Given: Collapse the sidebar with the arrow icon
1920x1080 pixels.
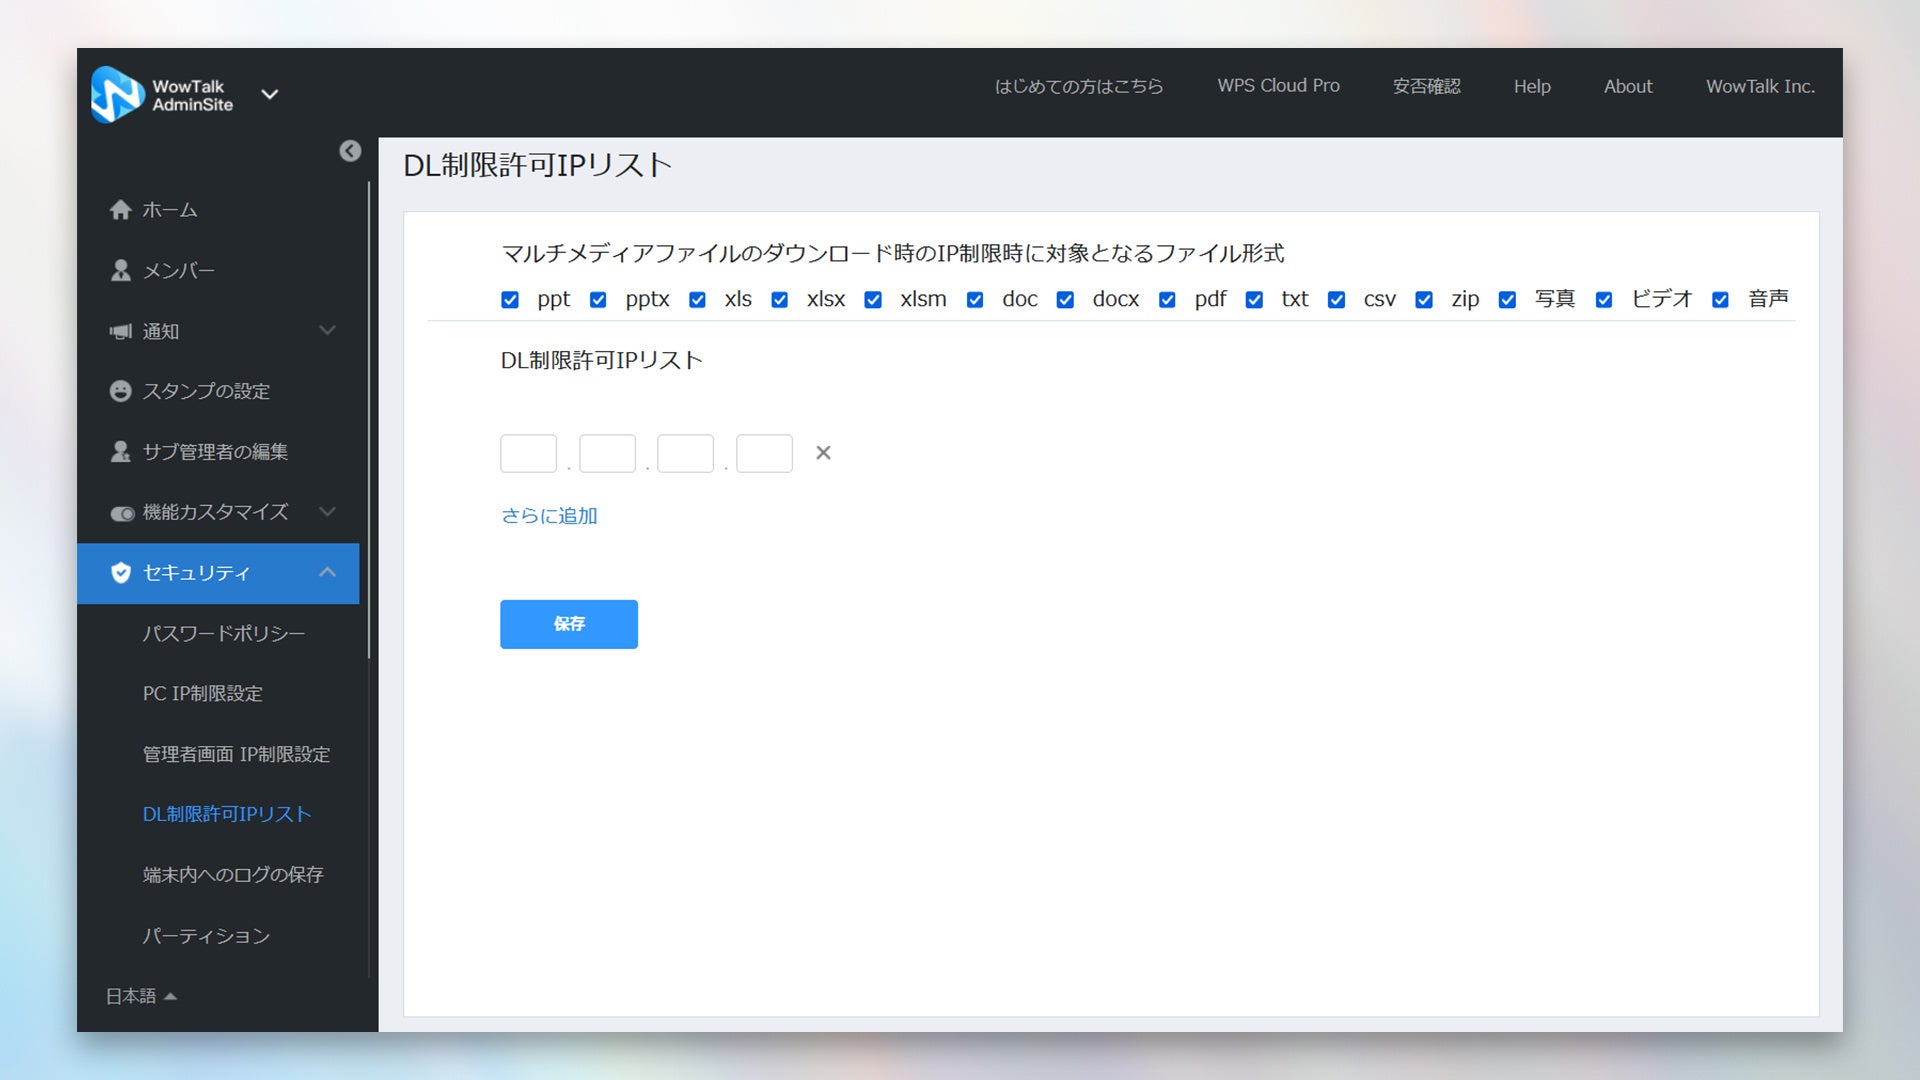Looking at the screenshot, I should coord(350,151).
